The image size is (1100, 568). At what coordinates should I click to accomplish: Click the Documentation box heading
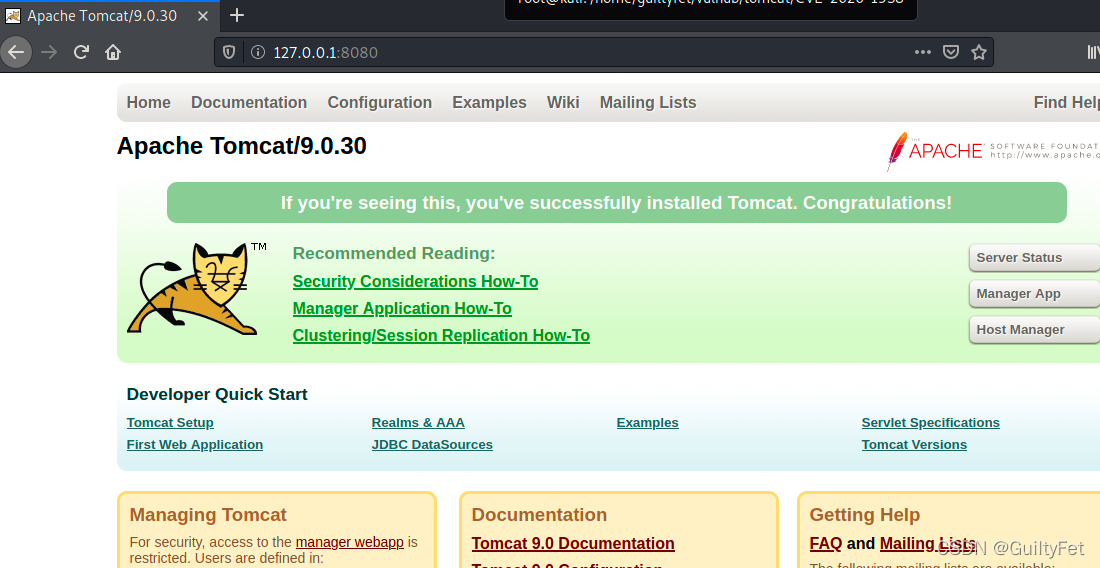click(x=539, y=515)
